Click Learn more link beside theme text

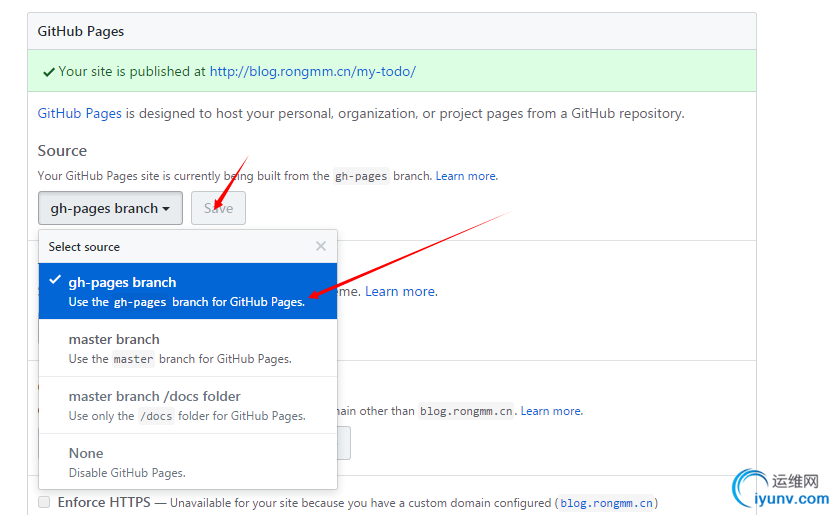[x=401, y=291]
